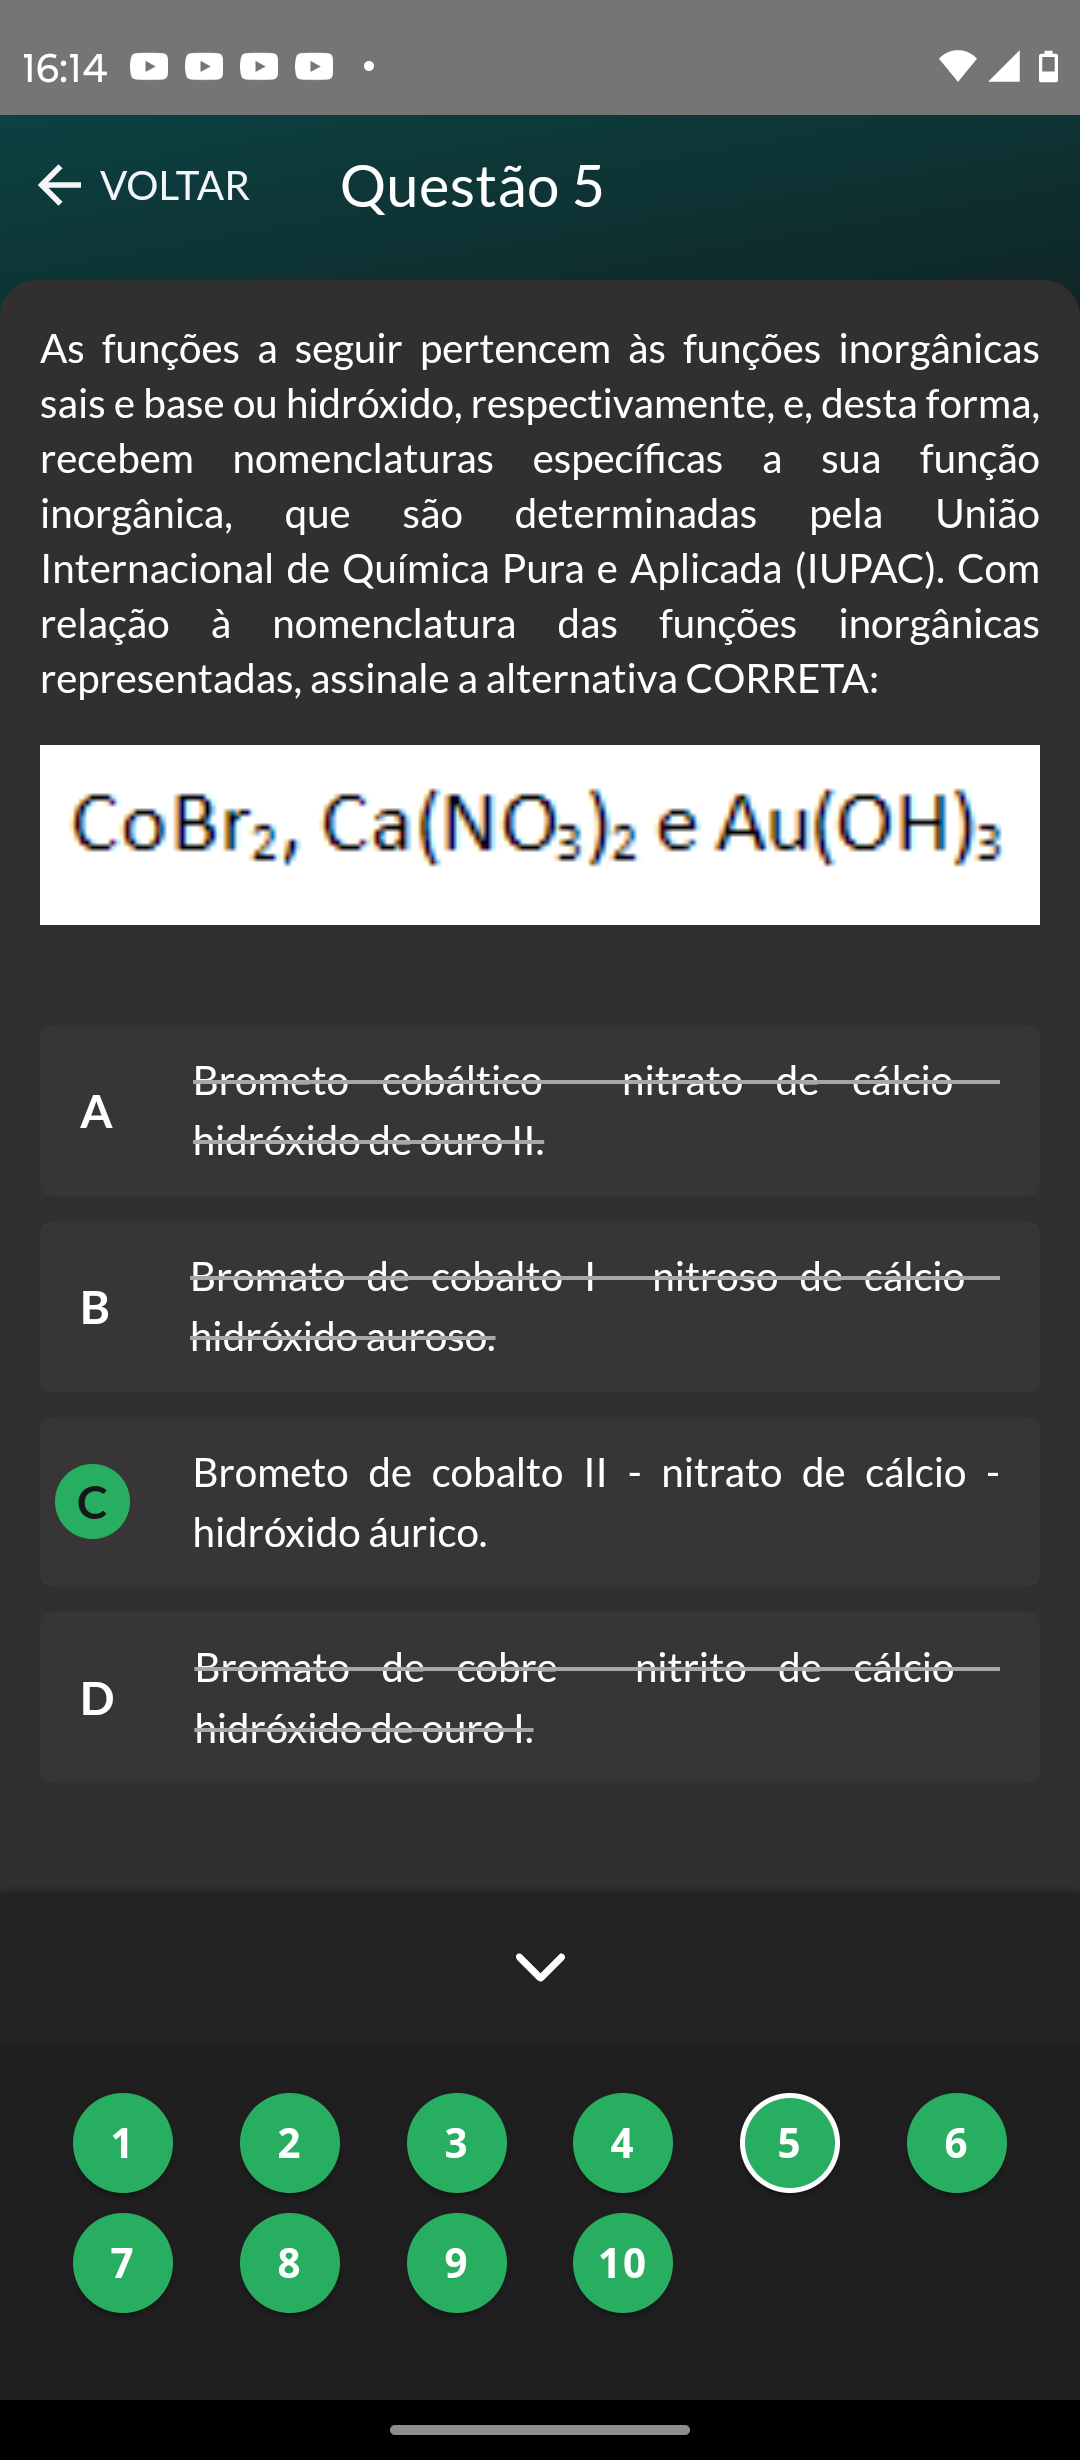Select answer option A
The height and width of the screenshot is (2460, 1080).
(540, 1110)
